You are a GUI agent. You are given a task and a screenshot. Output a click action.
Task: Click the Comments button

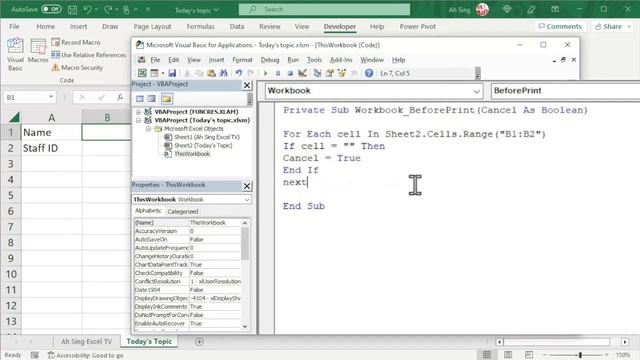tap(560, 27)
